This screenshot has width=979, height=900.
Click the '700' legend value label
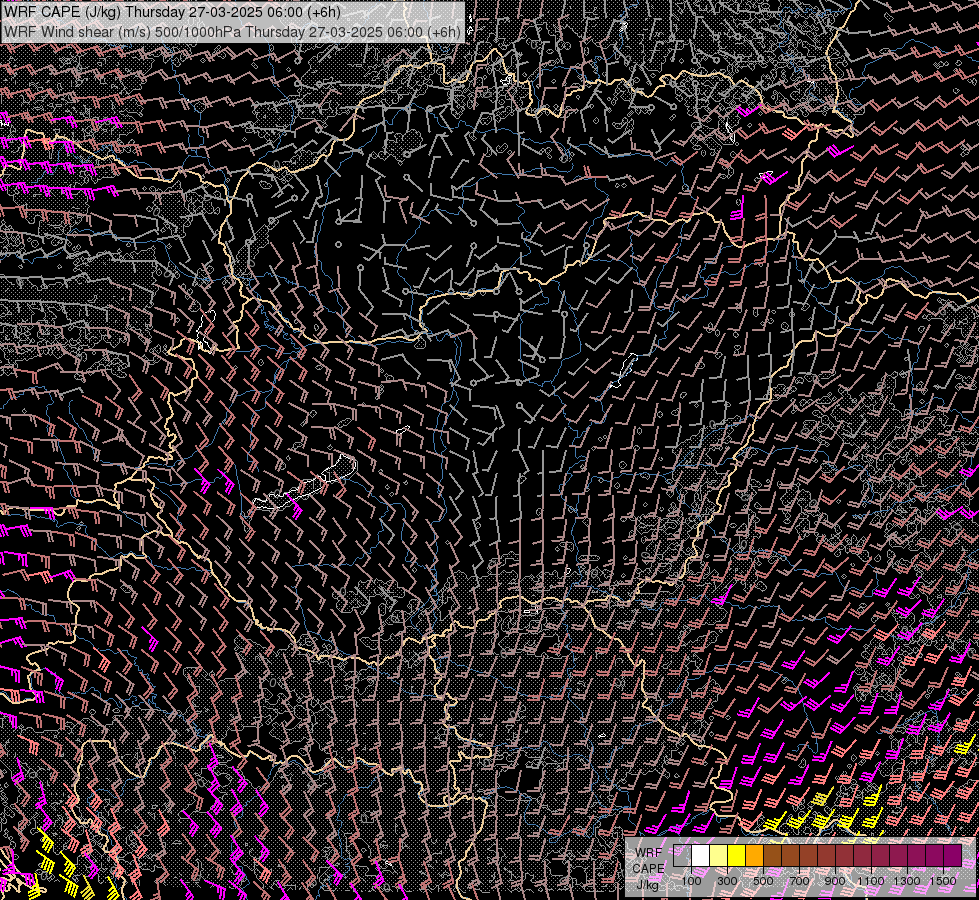[x=799, y=881]
